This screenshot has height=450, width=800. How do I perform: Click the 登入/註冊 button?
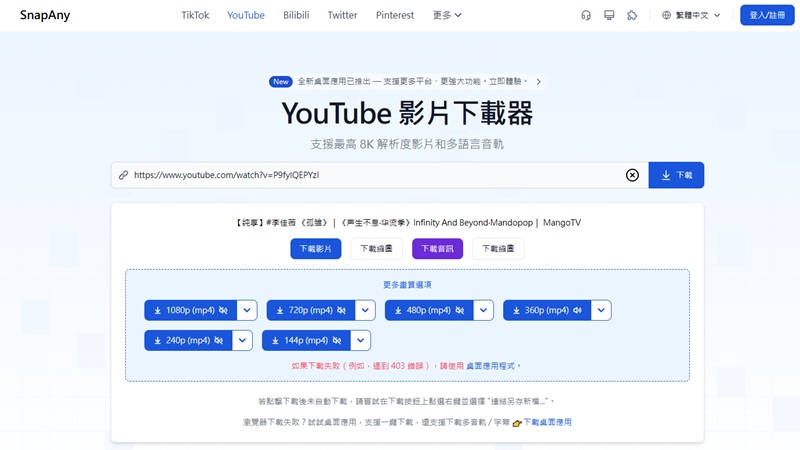pos(767,15)
